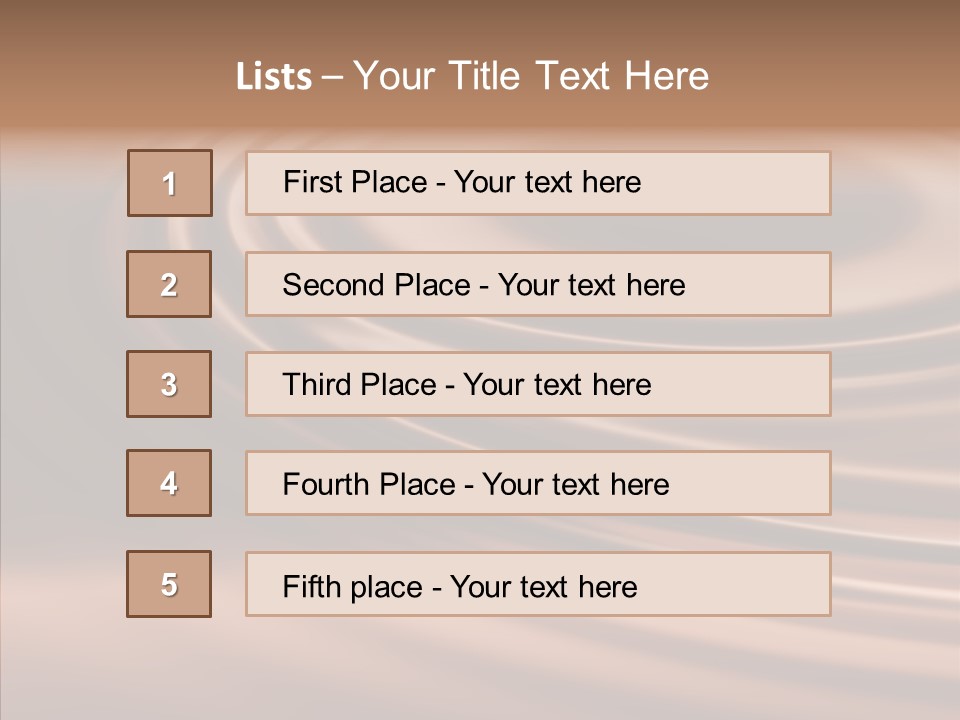Click empty slide background below the list
960x720 pixels.
480,670
